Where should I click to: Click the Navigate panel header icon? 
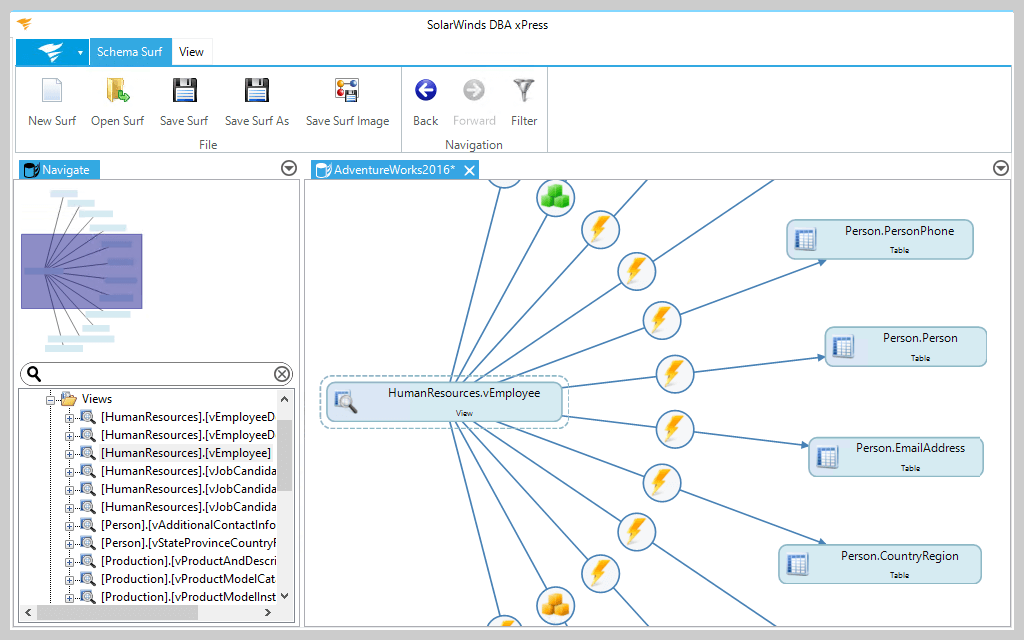(31, 170)
